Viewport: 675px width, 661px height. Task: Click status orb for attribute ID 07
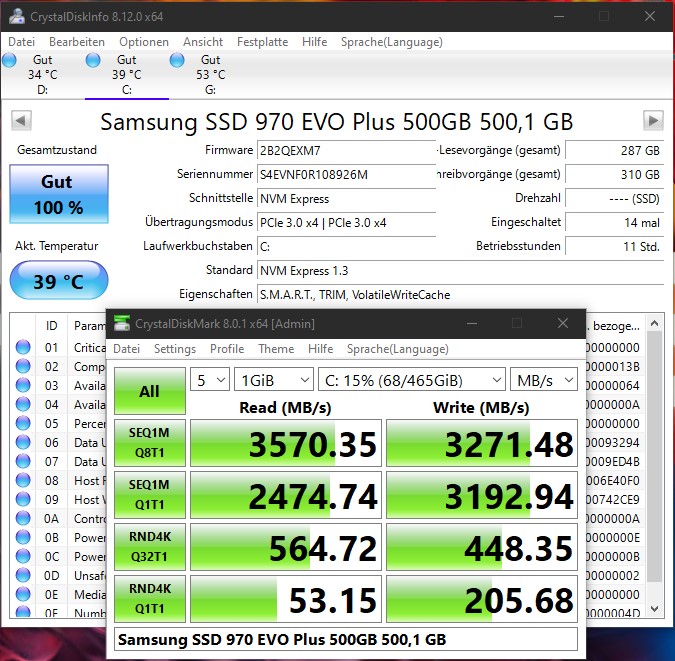click(23, 461)
